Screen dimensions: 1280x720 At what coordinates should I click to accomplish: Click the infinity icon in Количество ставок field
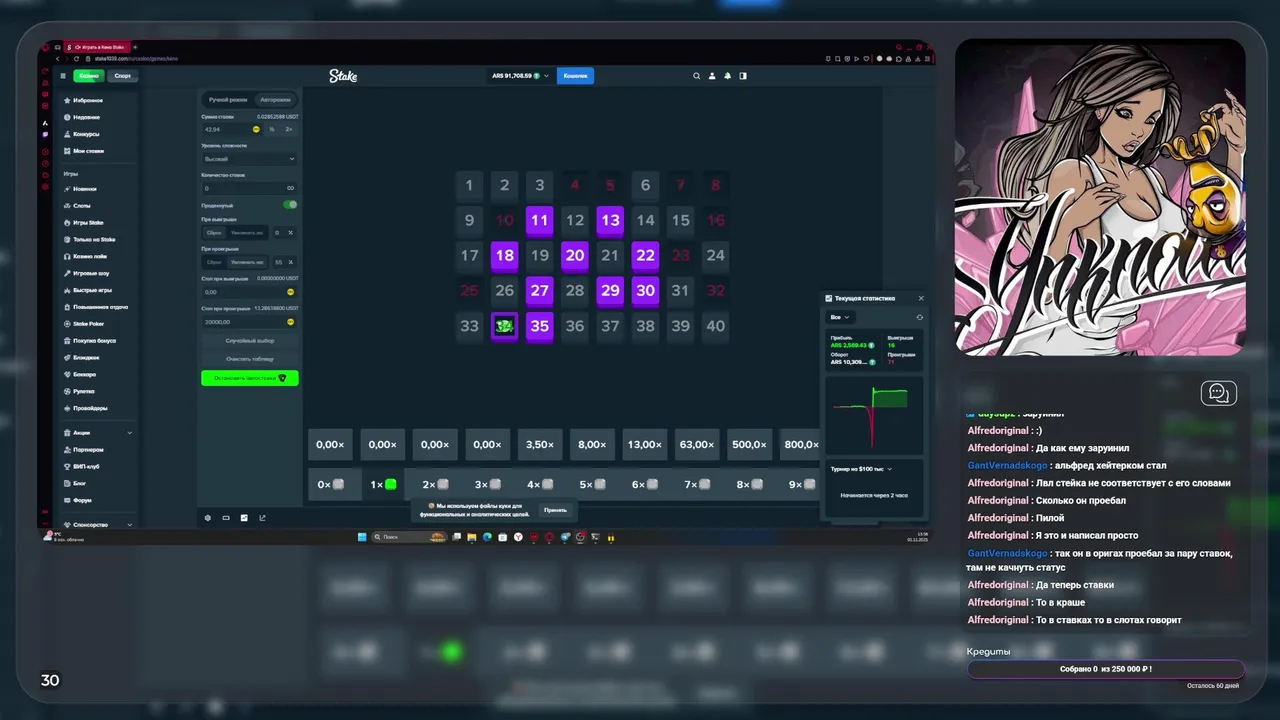click(291, 188)
